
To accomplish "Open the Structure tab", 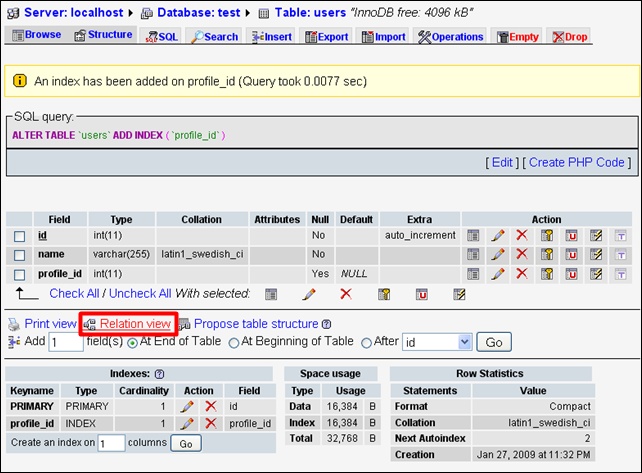I will [104, 35].
